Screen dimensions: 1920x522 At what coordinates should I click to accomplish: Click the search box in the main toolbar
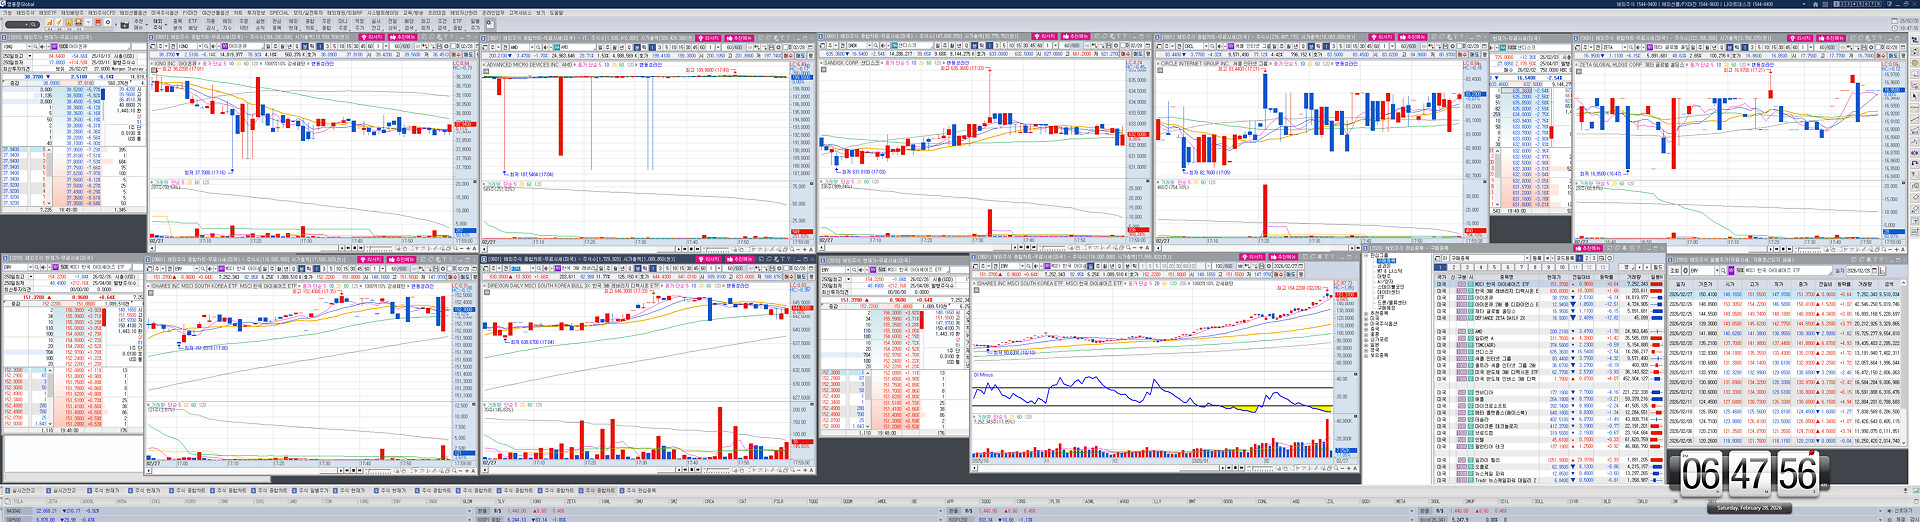click(x=18, y=23)
